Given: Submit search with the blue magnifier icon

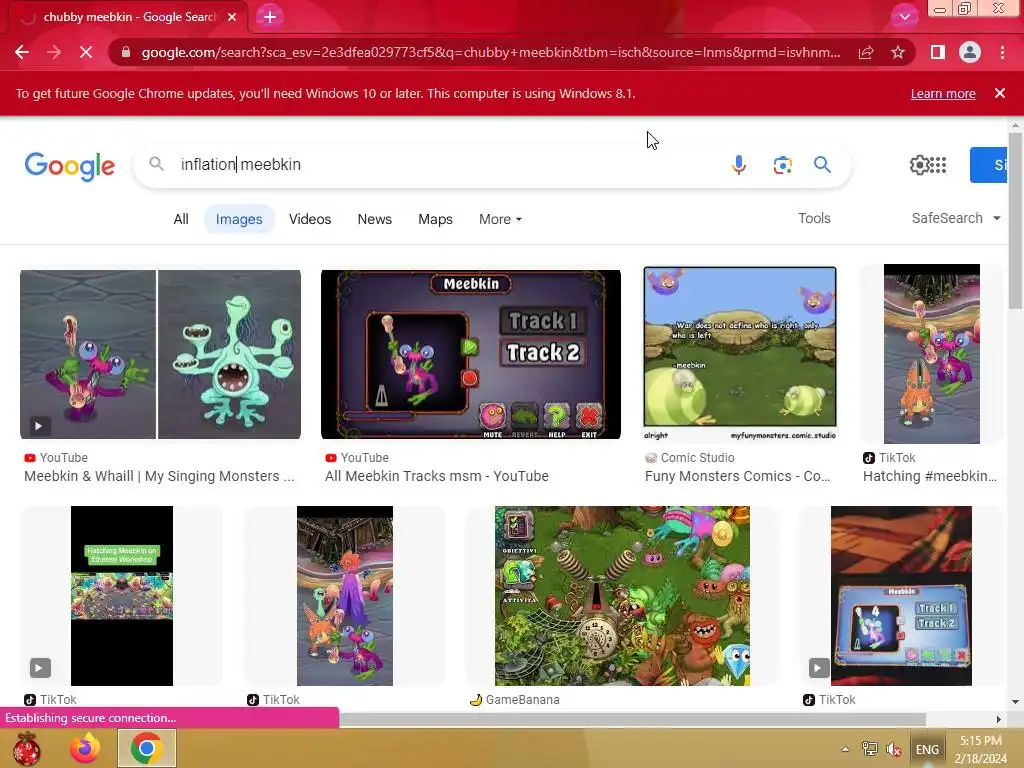Looking at the screenshot, I should pyautogui.click(x=822, y=165).
